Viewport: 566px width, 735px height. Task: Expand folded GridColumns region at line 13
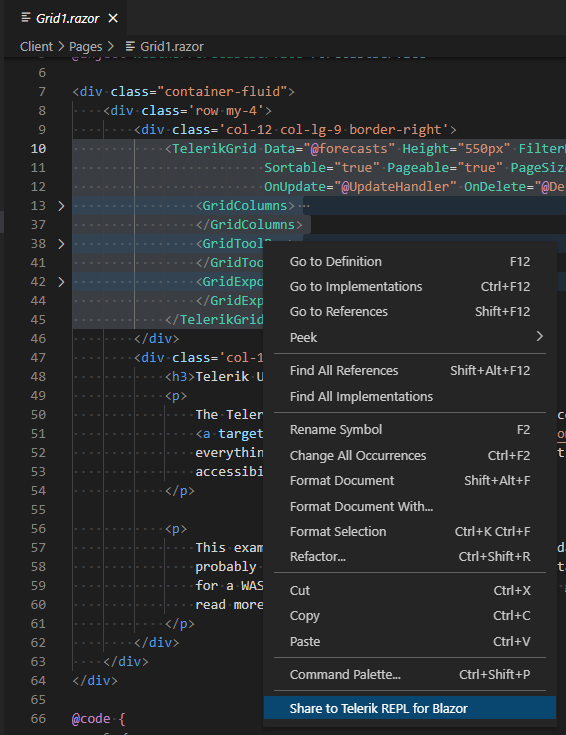(x=61, y=206)
